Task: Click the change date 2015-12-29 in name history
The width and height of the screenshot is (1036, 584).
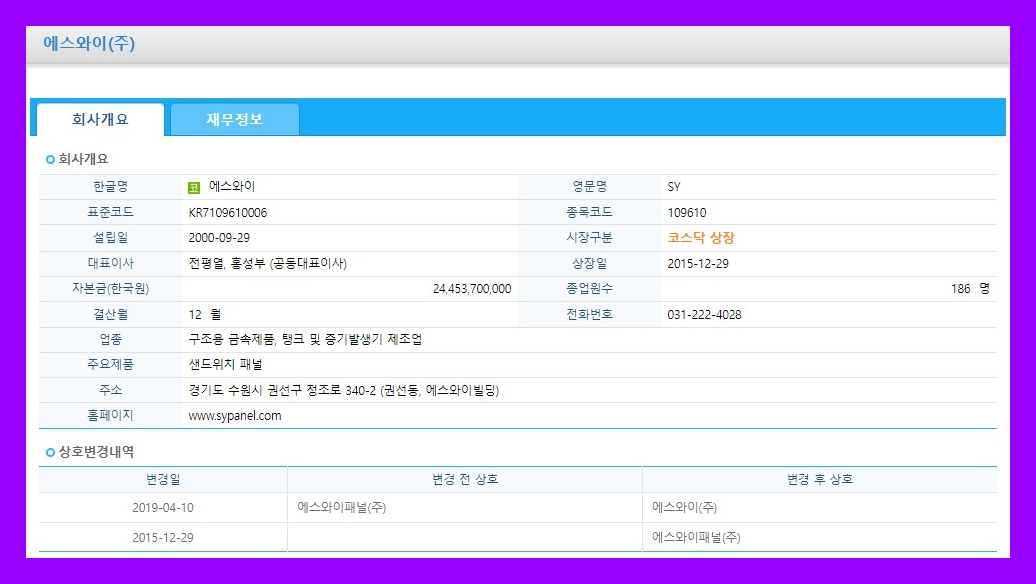Action: pyautogui.click(x=163, y=538)
